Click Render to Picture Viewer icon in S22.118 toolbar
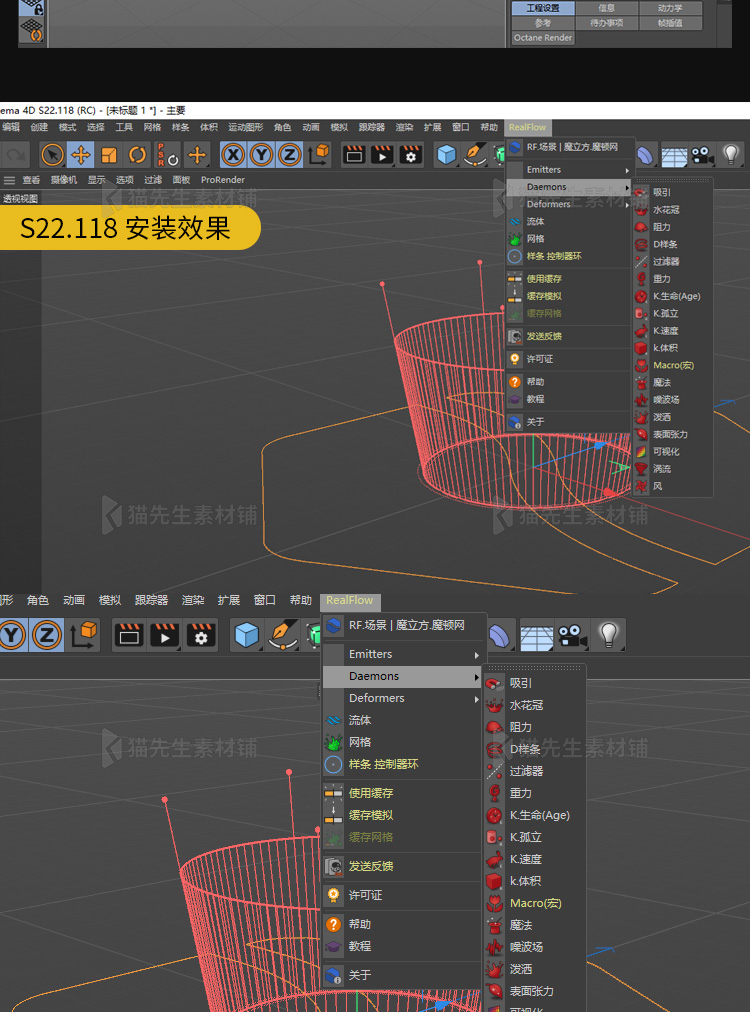The width and height of the screenshot is (750, 1012). (x=382, y=155)
